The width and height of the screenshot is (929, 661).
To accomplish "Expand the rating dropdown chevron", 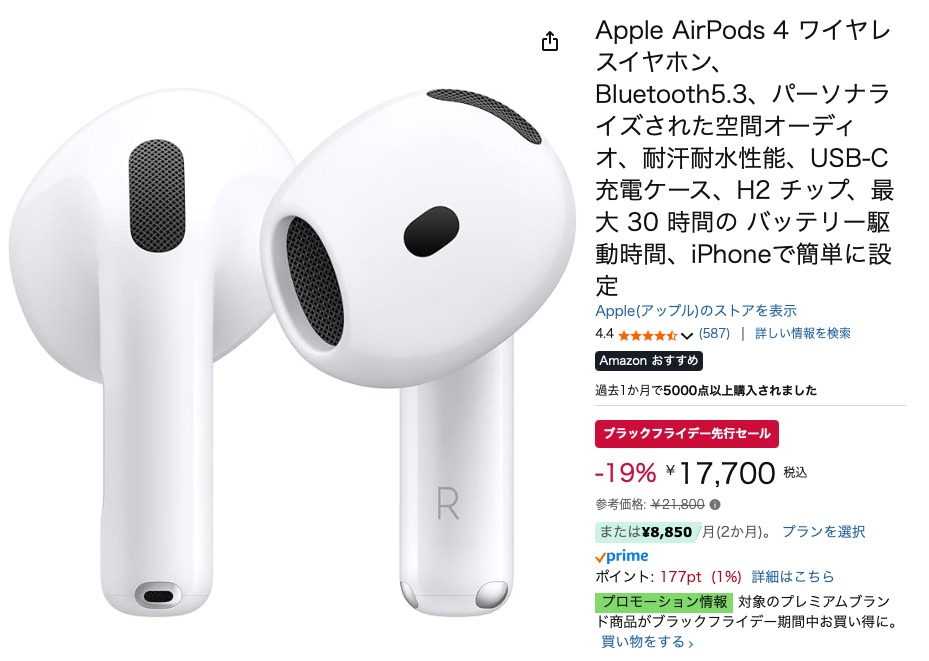I will tap(687, 336).
